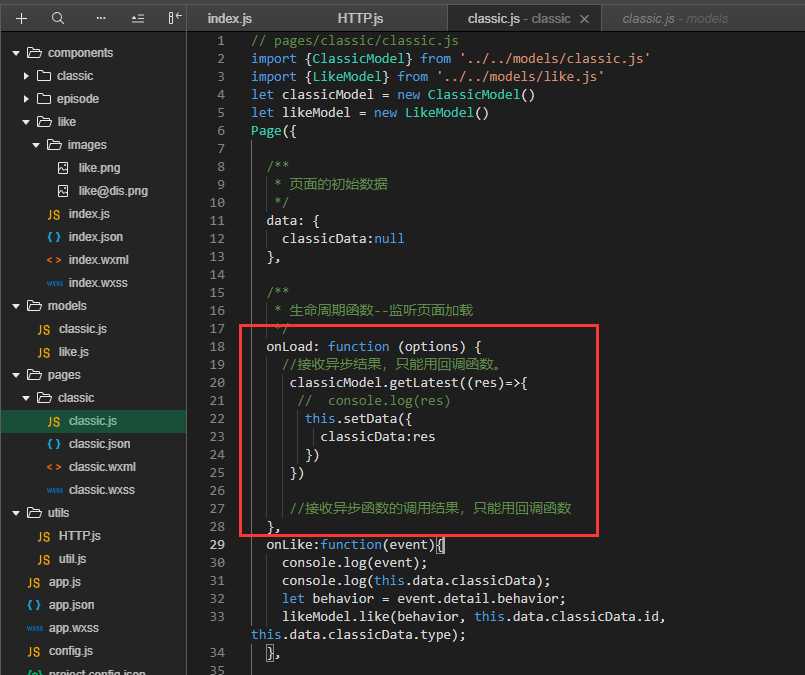
Task: Close the classic.js - classic tab
Action: click(584, 19)
